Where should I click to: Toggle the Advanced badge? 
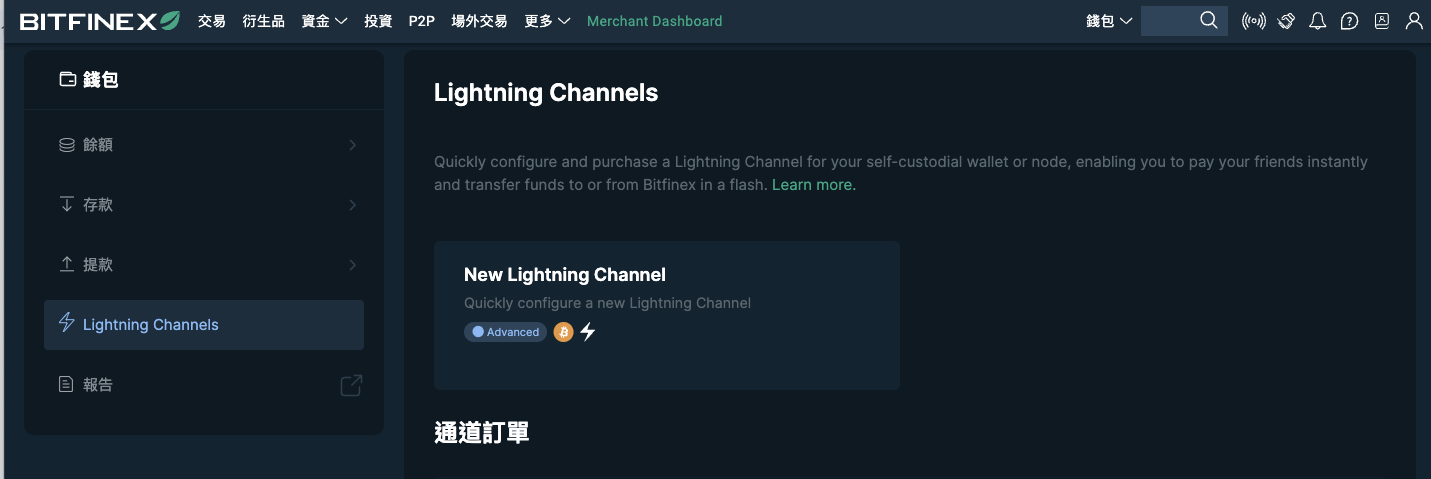tap(505, 332)
